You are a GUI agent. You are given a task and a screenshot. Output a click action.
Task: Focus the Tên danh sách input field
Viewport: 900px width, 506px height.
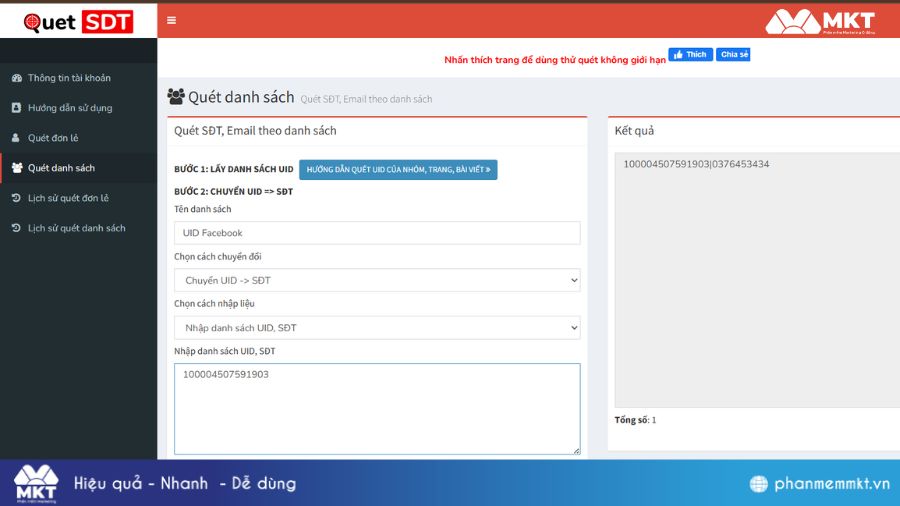click(377, 233)
